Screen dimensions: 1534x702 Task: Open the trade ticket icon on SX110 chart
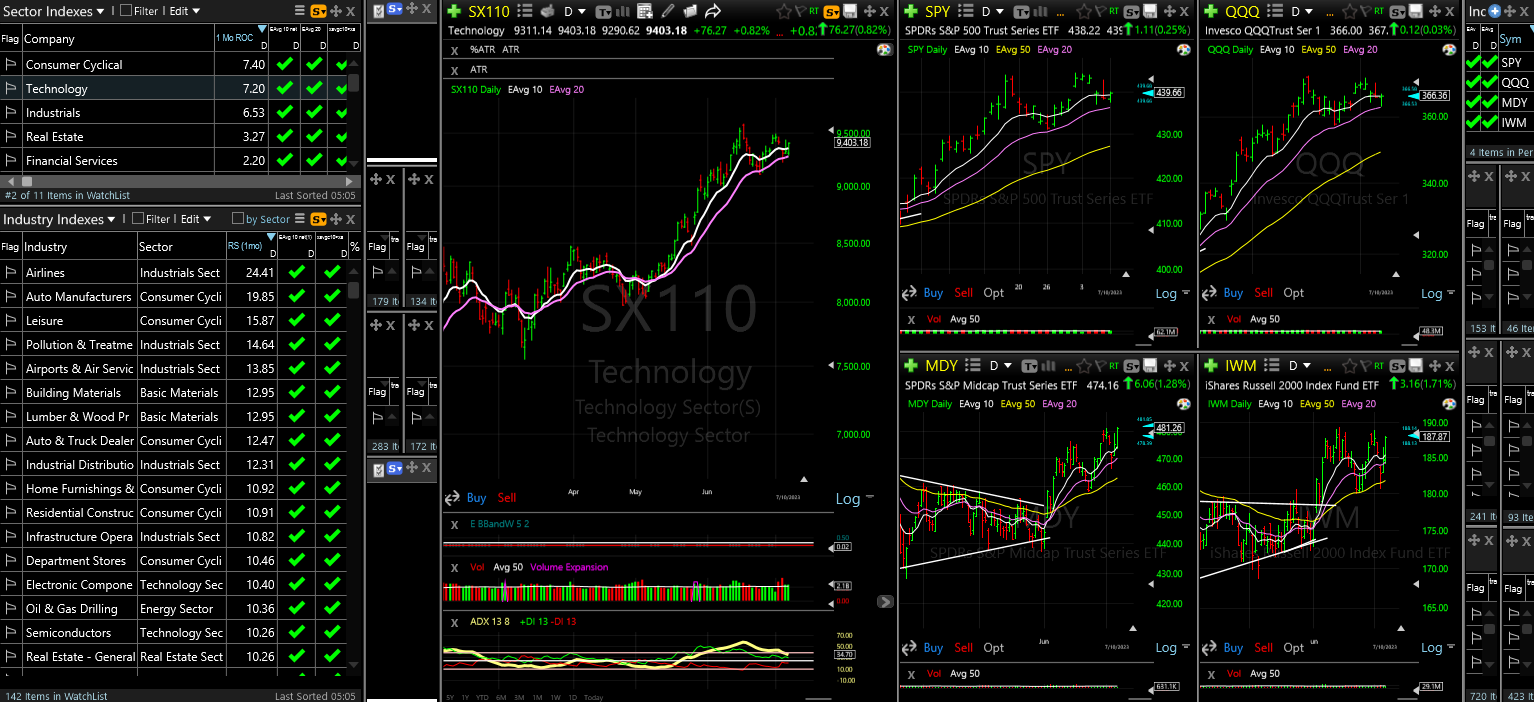547,12
